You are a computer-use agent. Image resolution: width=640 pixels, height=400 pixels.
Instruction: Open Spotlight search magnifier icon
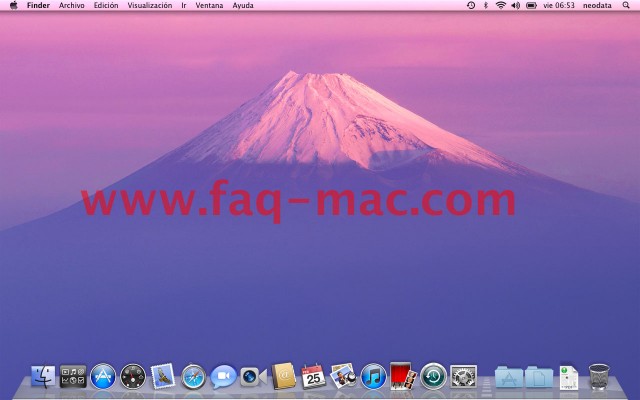click(626, 5)
